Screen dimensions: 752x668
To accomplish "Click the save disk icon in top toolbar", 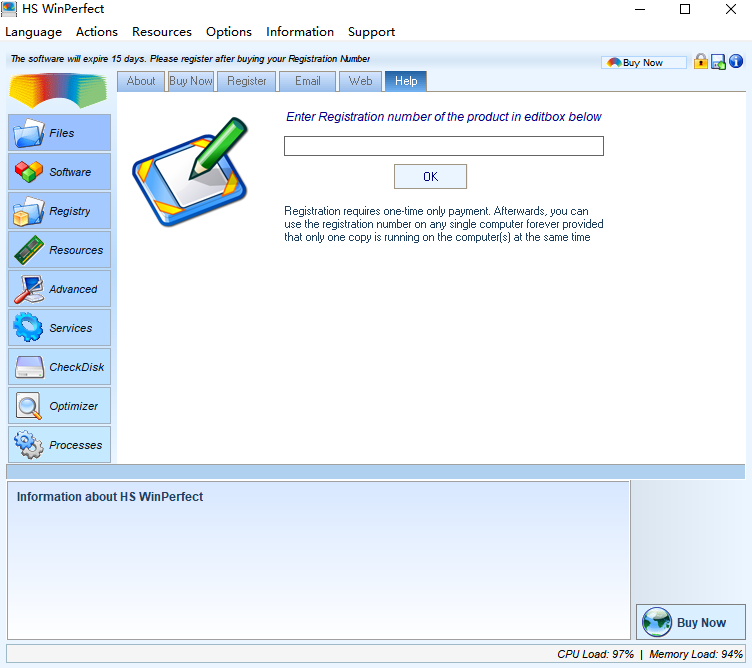I will click(718, 62).
